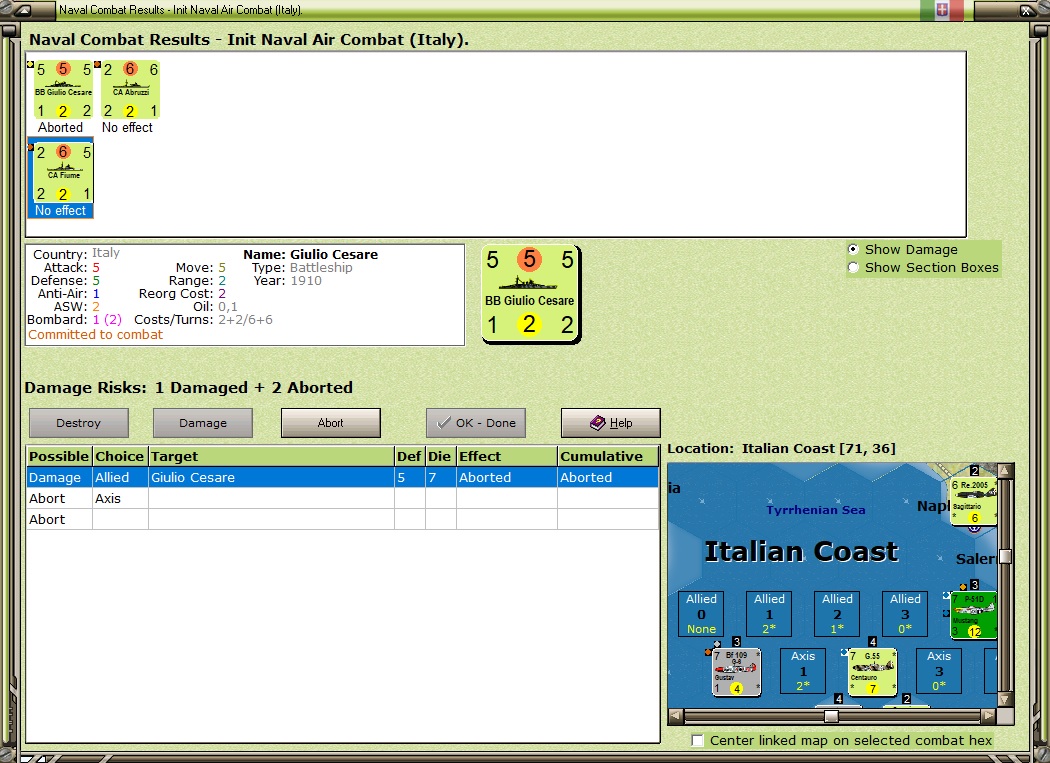1050x763 pixels.
Task: Click the Choice column header
Action: (120, 456)
